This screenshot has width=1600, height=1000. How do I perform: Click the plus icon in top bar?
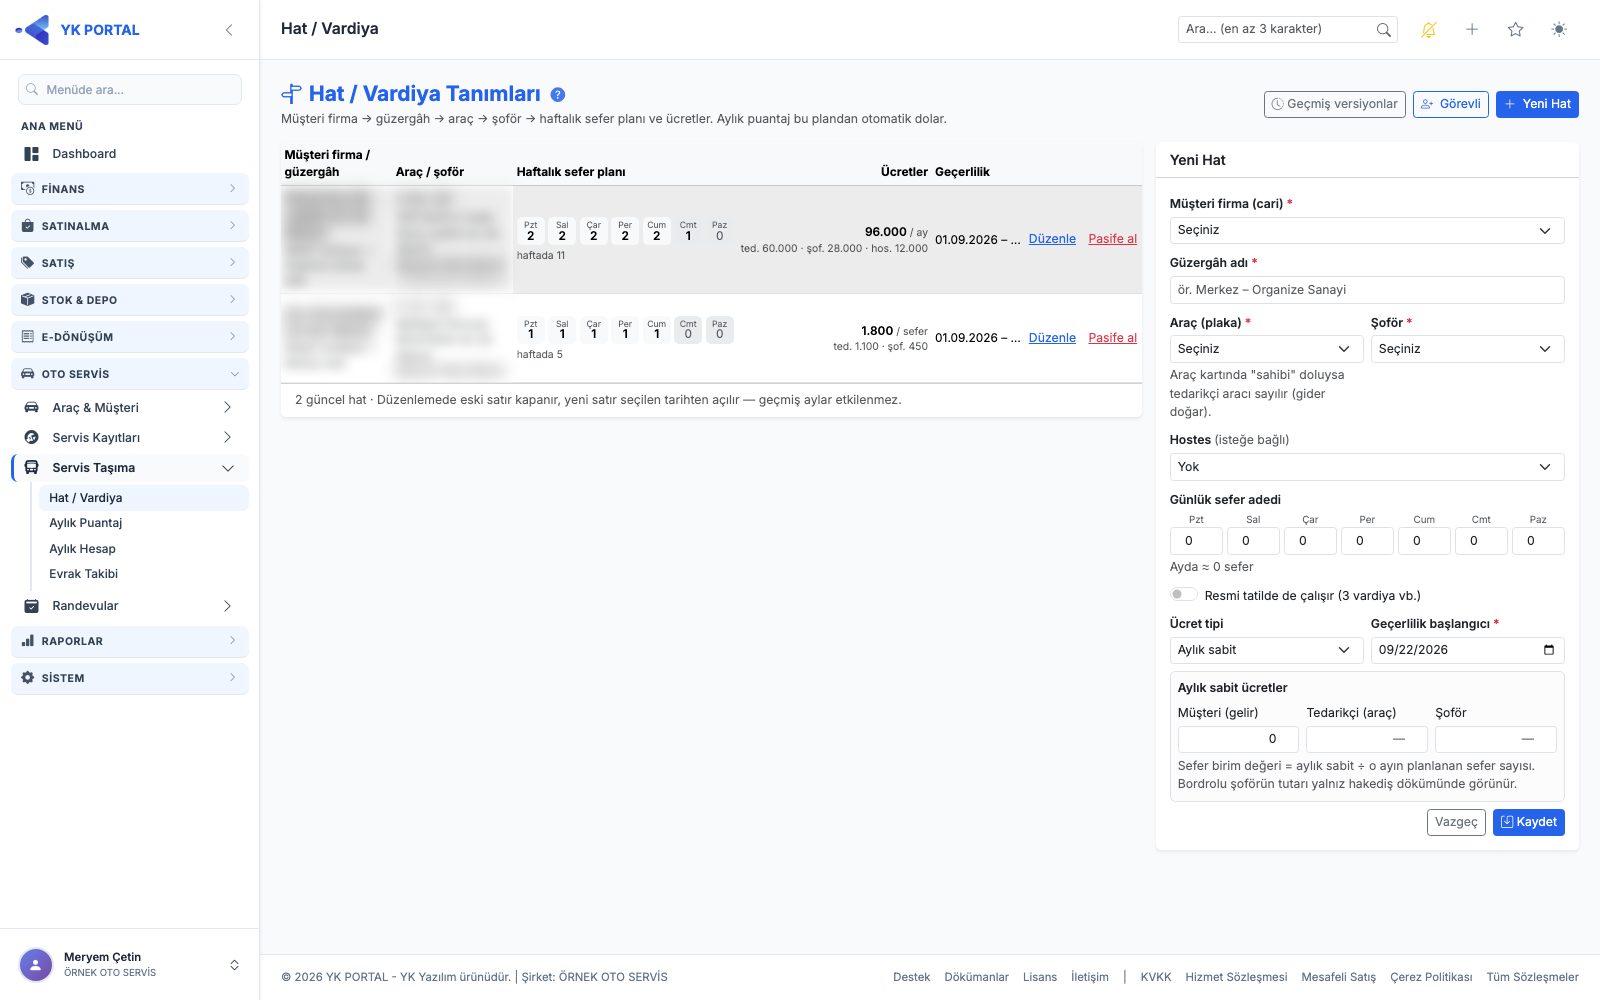1472,30
